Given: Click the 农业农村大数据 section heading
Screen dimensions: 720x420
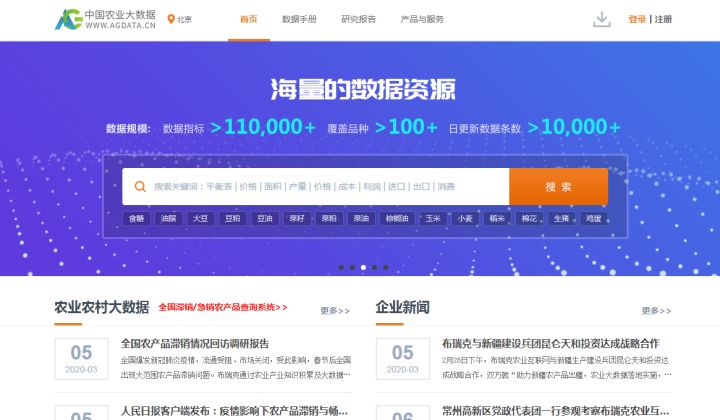Looking at the screenshot, I should click(x=101, y=307).
